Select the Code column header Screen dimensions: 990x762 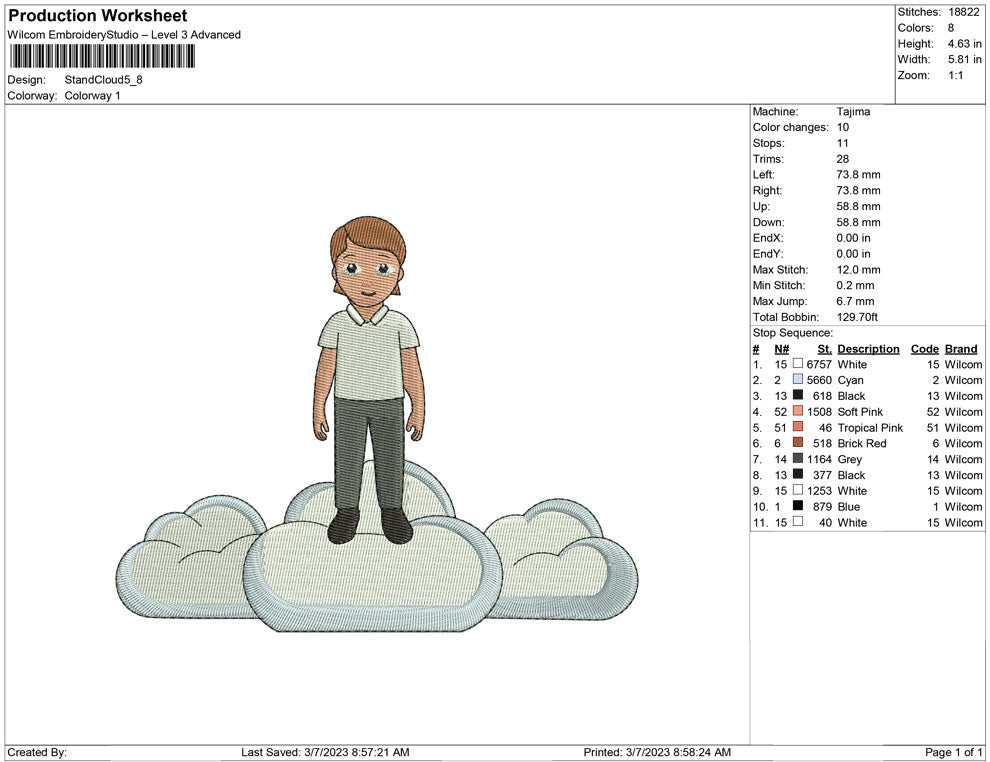[924, 349]
